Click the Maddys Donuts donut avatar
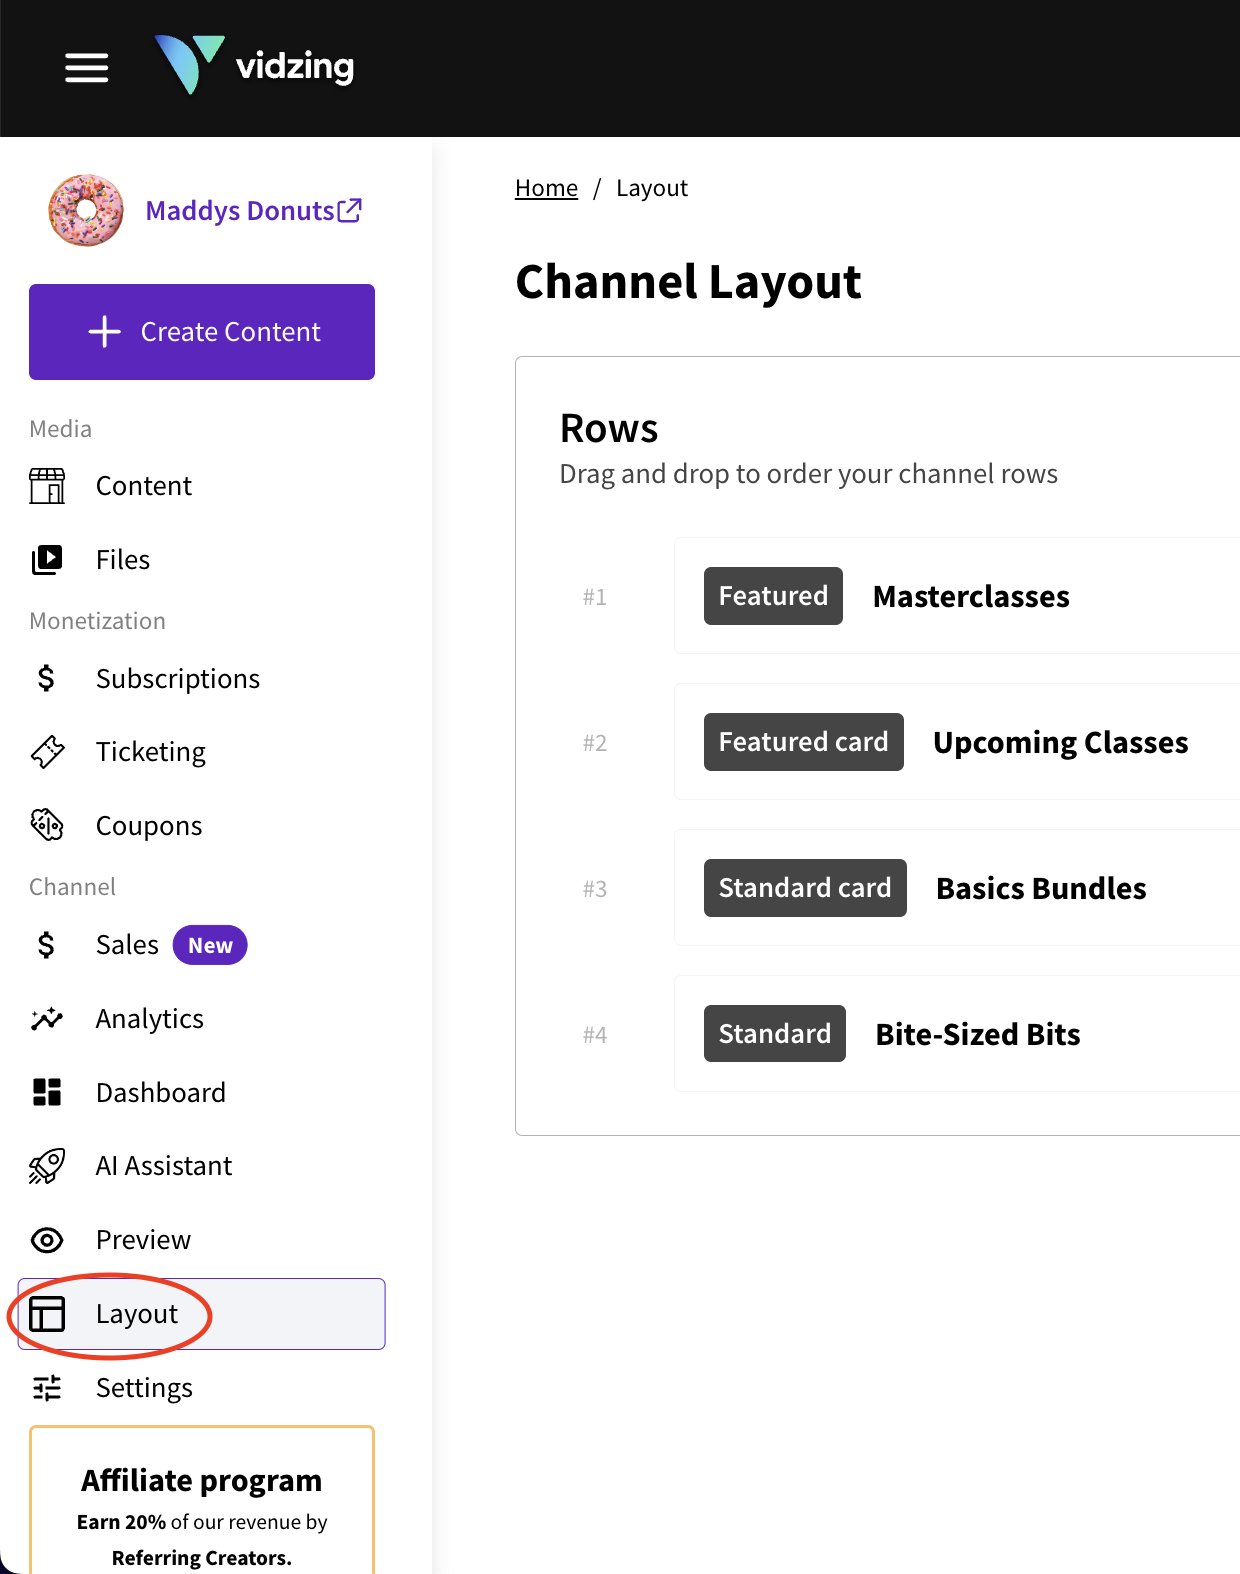 [86, 211]
